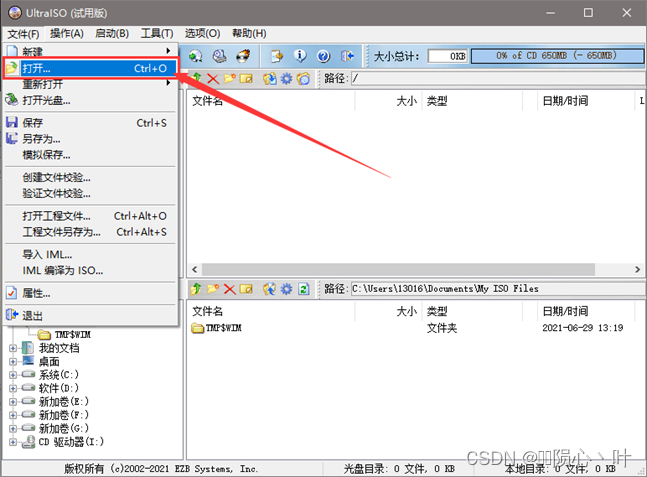Click the image pane path field showing /
Screen dimensions: 647x477
coord(498,78)
